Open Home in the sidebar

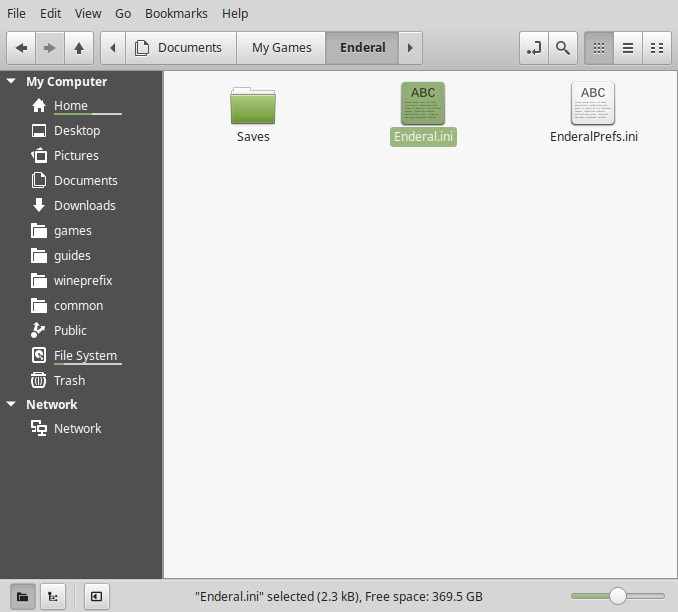click(x=81, y=106)
